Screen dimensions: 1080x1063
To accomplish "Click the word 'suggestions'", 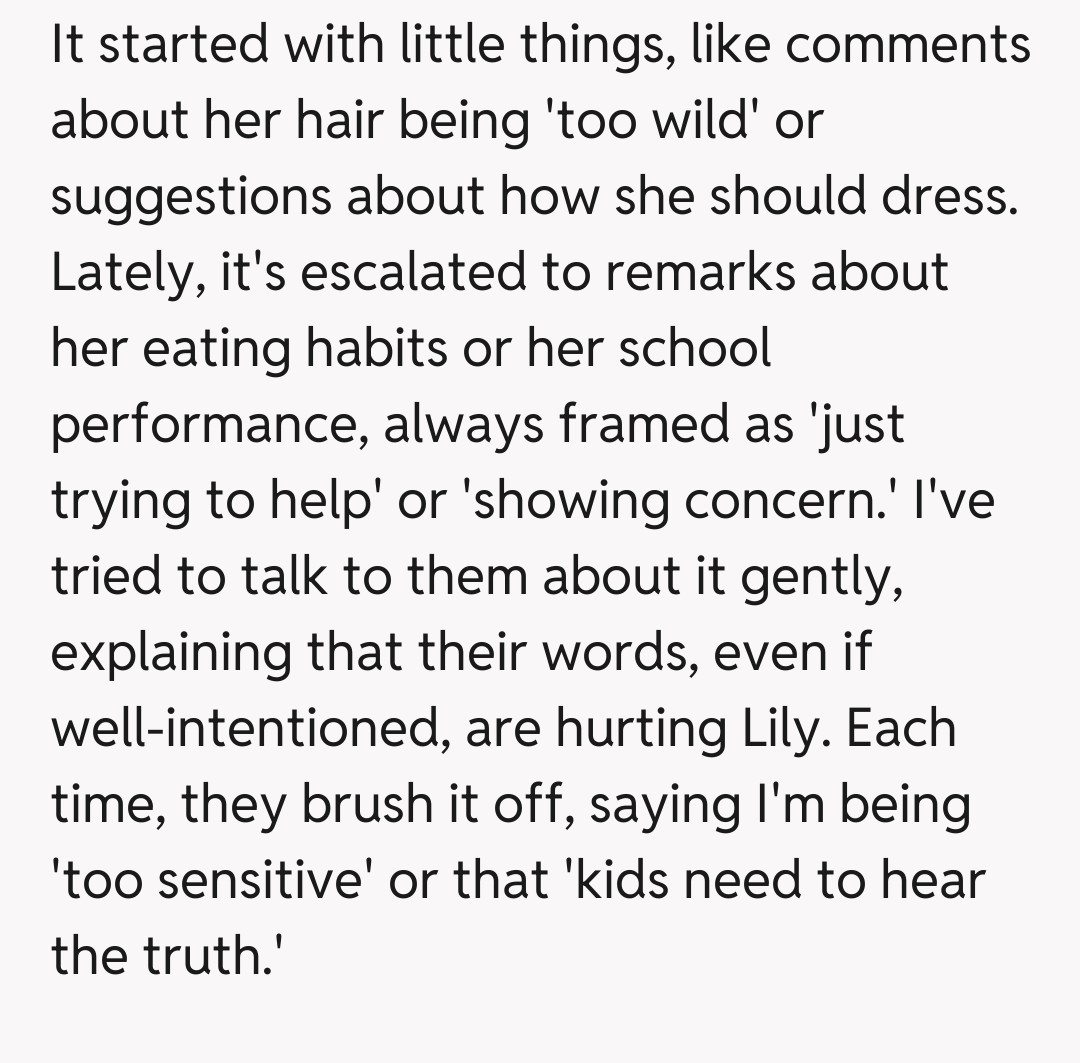I will click(190, 197).
